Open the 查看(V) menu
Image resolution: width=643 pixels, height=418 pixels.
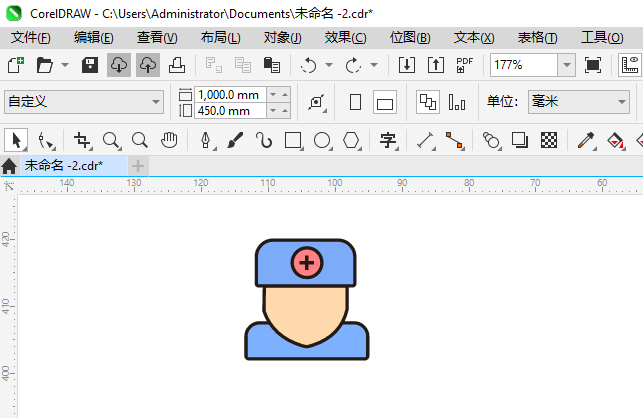(x=157, y=38)
